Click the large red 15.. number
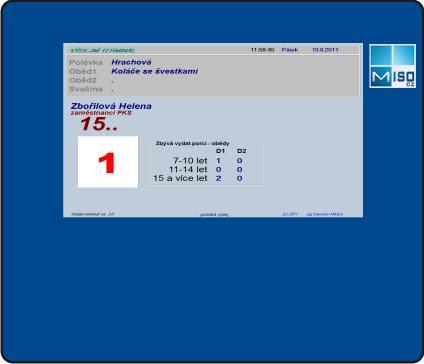The image size is (424, 364). coord(99,124)
